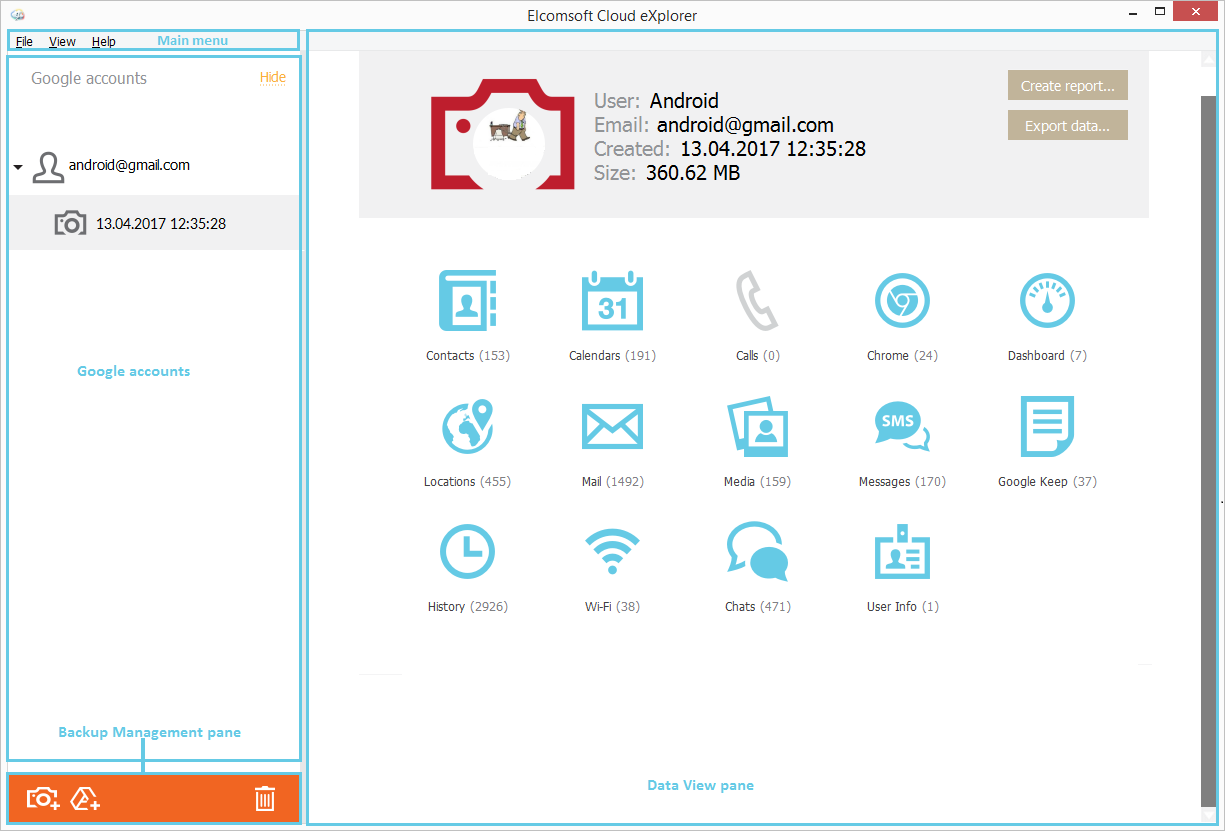View the History category
1225x831 pixels.
468,552
